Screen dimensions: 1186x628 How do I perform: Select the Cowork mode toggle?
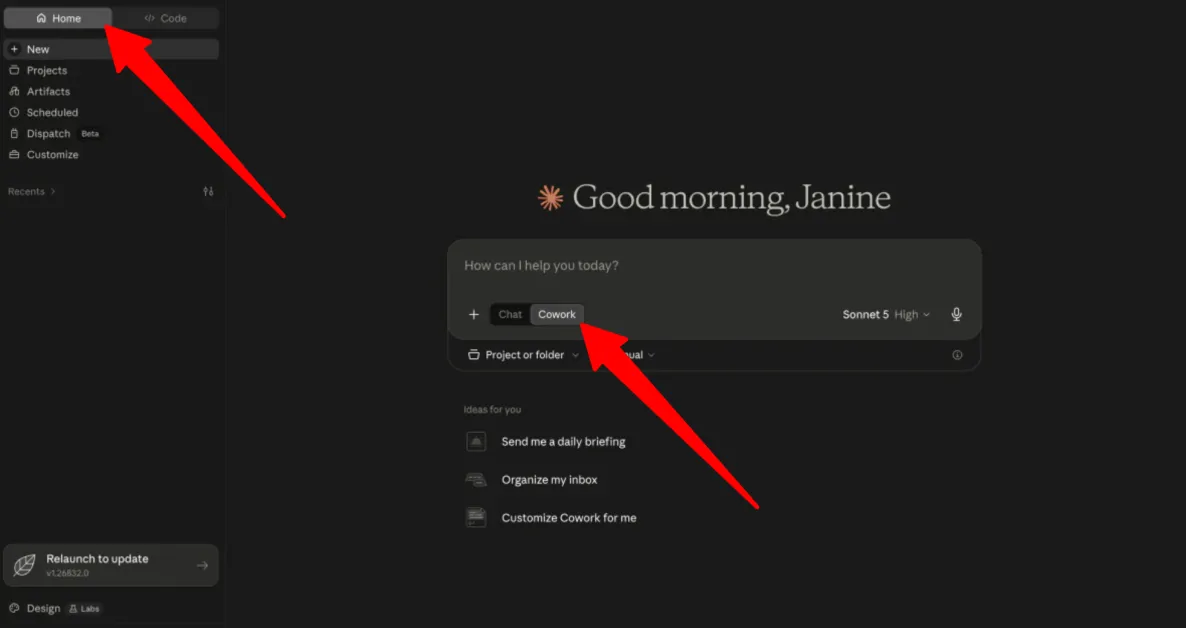coord(557,315)
